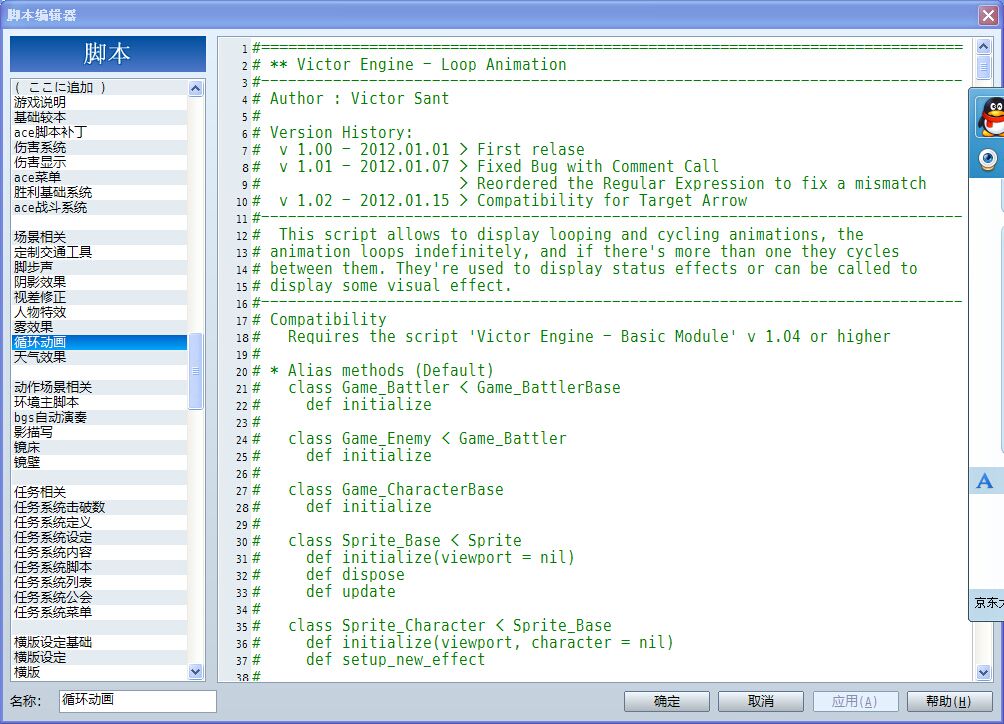
Task: Select highlighted script 循环动画
Action: (x=100, y=342)
